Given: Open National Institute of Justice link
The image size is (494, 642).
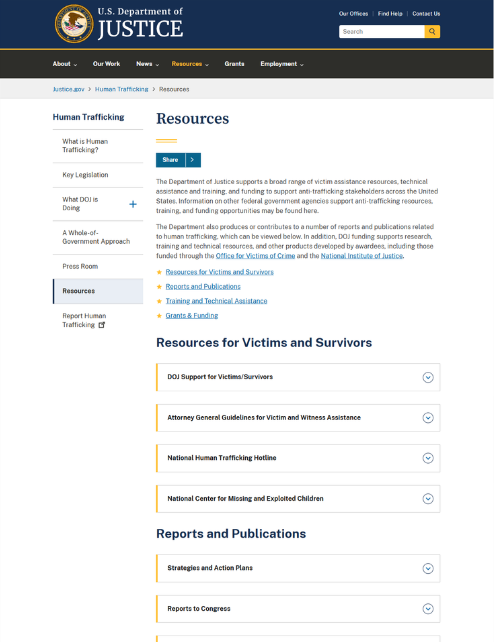Looking at the screenshot, I should 362,256.
